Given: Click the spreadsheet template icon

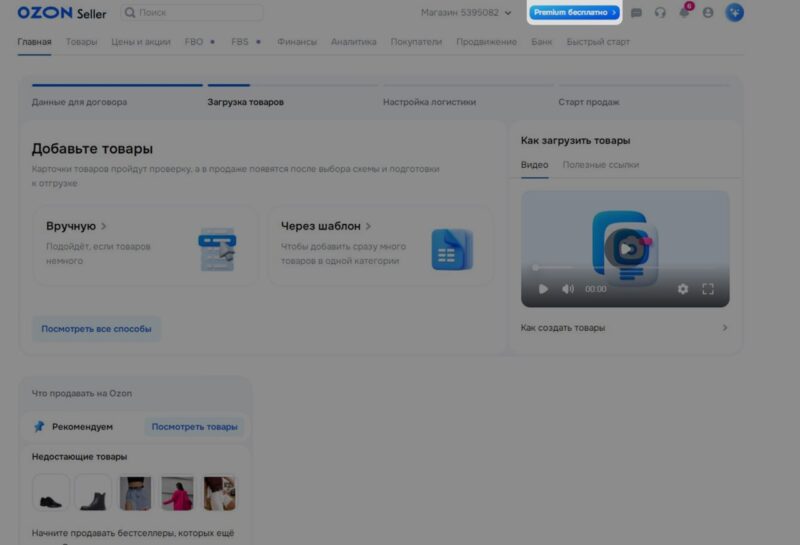Looking at the screenshot, I should point(452,250).
